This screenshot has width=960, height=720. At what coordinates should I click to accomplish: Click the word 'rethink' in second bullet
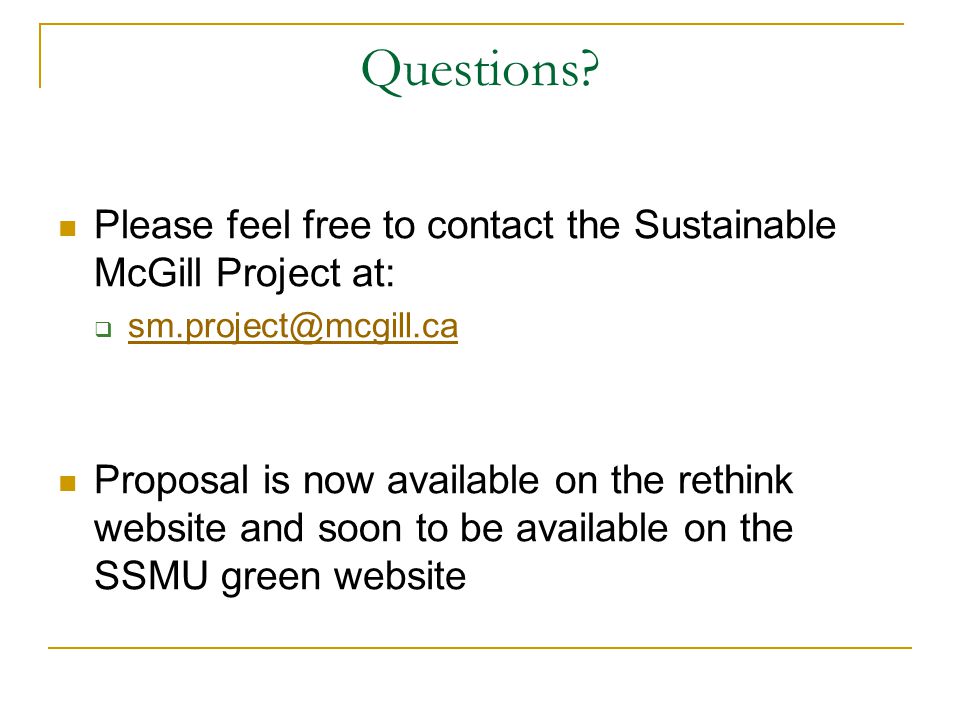(x=735, y=479)
